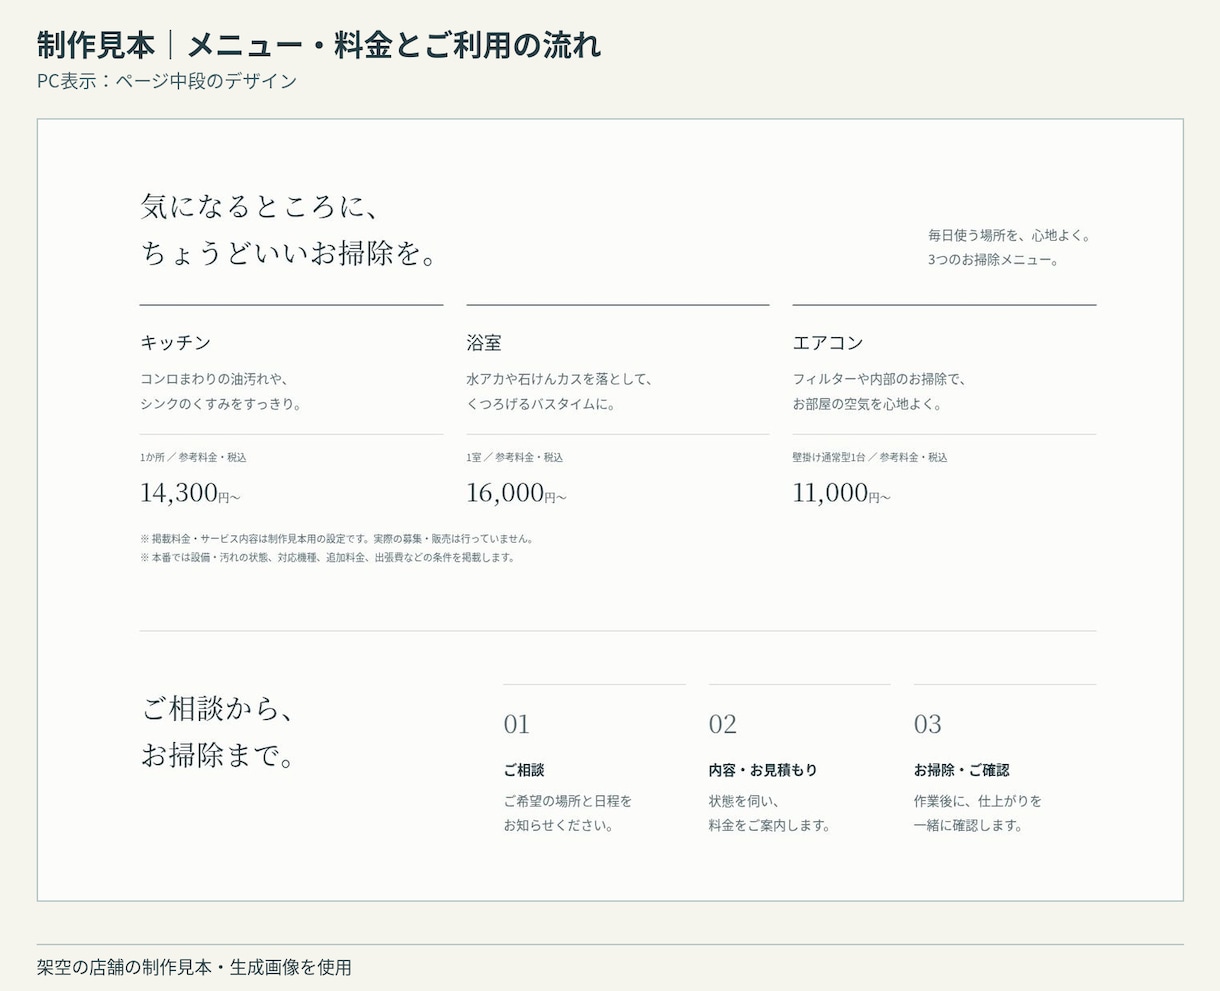Click headline line ちょうどいいお掃除を。

(x=290, y=254)
